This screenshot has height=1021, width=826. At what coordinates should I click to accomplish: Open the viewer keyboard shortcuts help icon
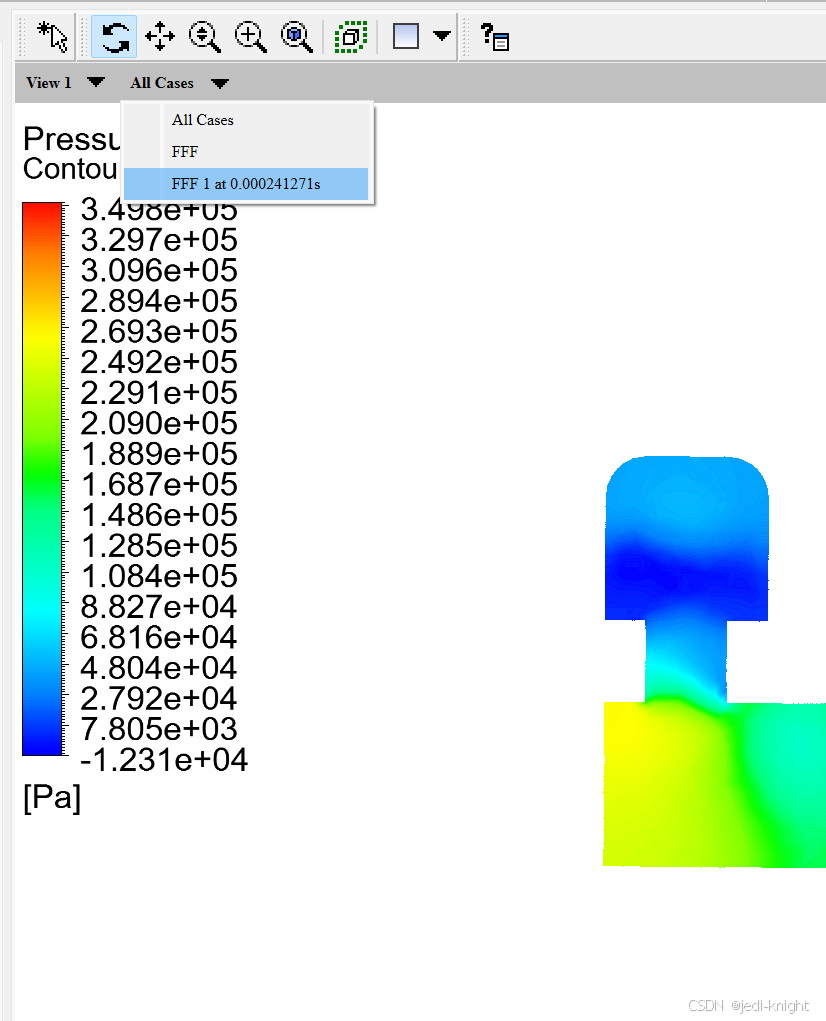click(x=494, y=36)
